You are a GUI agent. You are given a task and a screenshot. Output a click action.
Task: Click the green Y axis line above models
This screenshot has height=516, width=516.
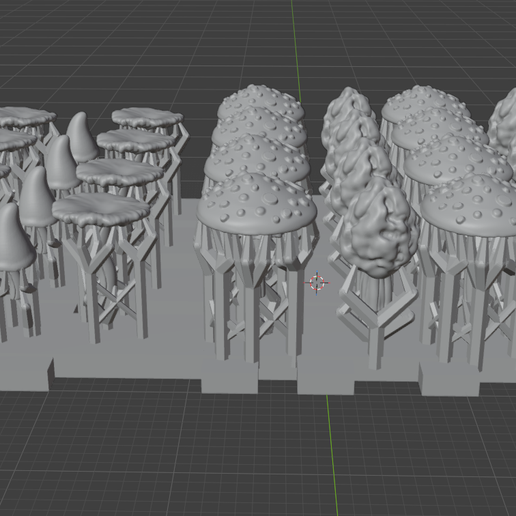pyautogui.click(x=296, y=50)
